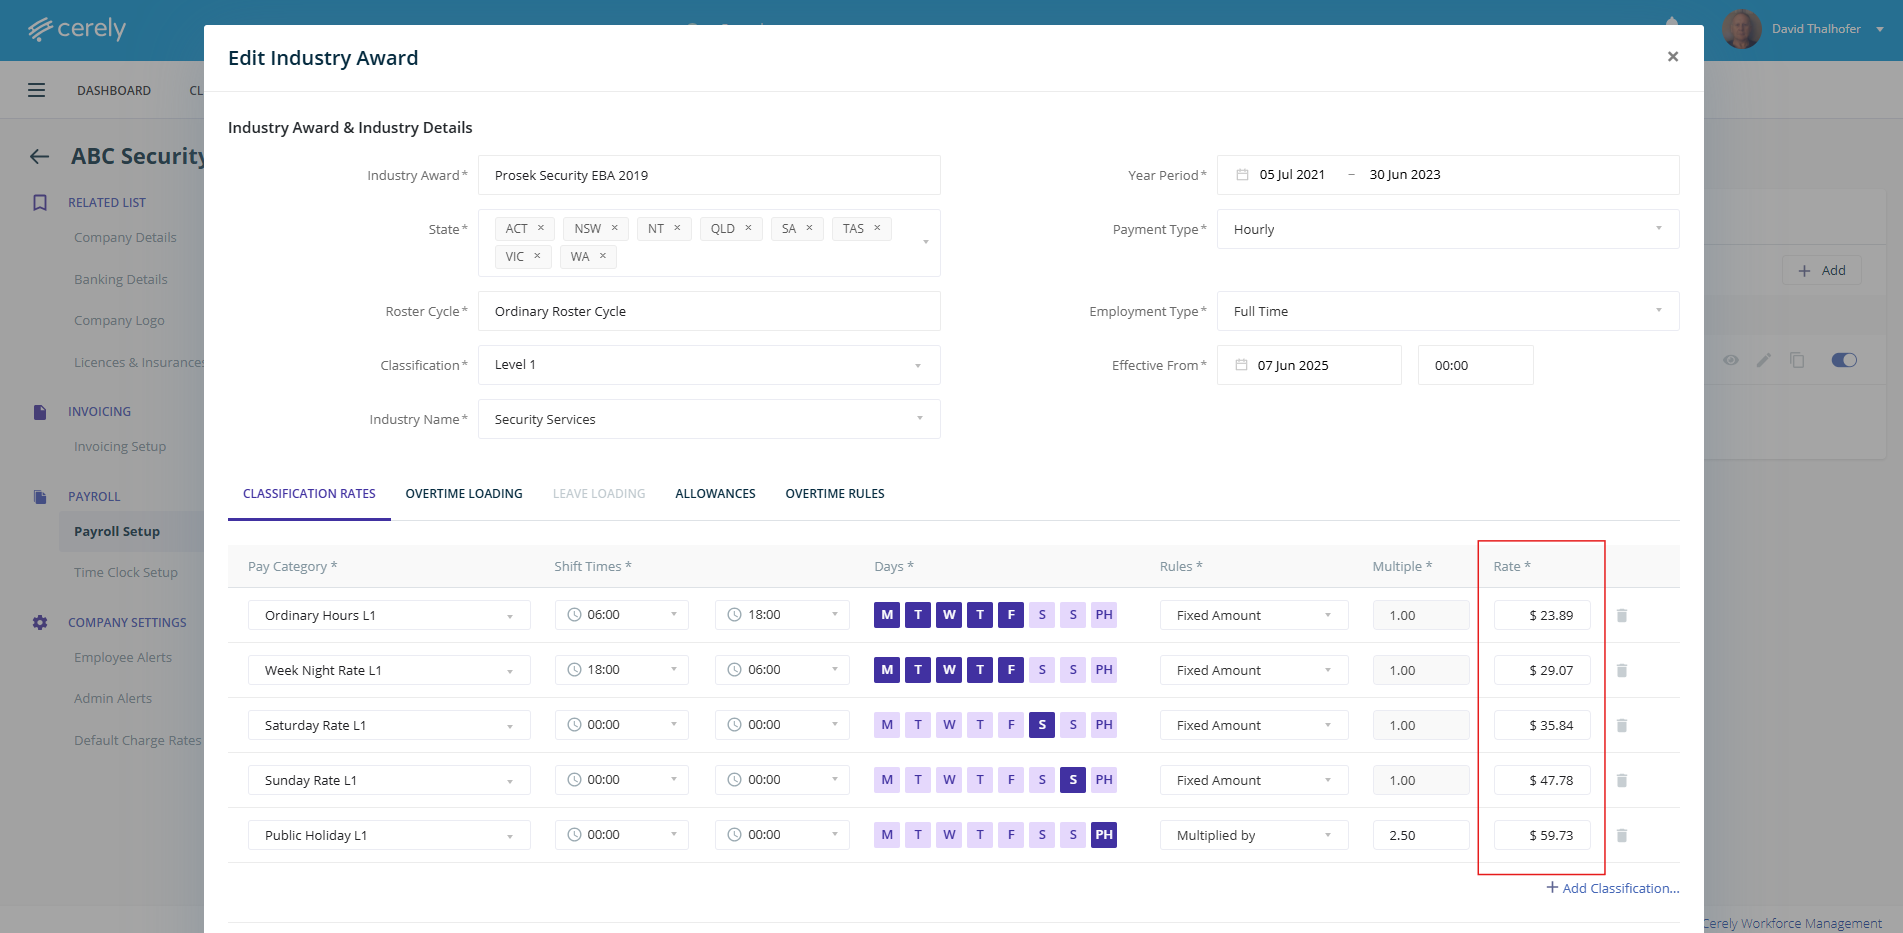The image size is (1903, 933).
Task: Expand the Payment Type dropdown
Action: 1447,229
